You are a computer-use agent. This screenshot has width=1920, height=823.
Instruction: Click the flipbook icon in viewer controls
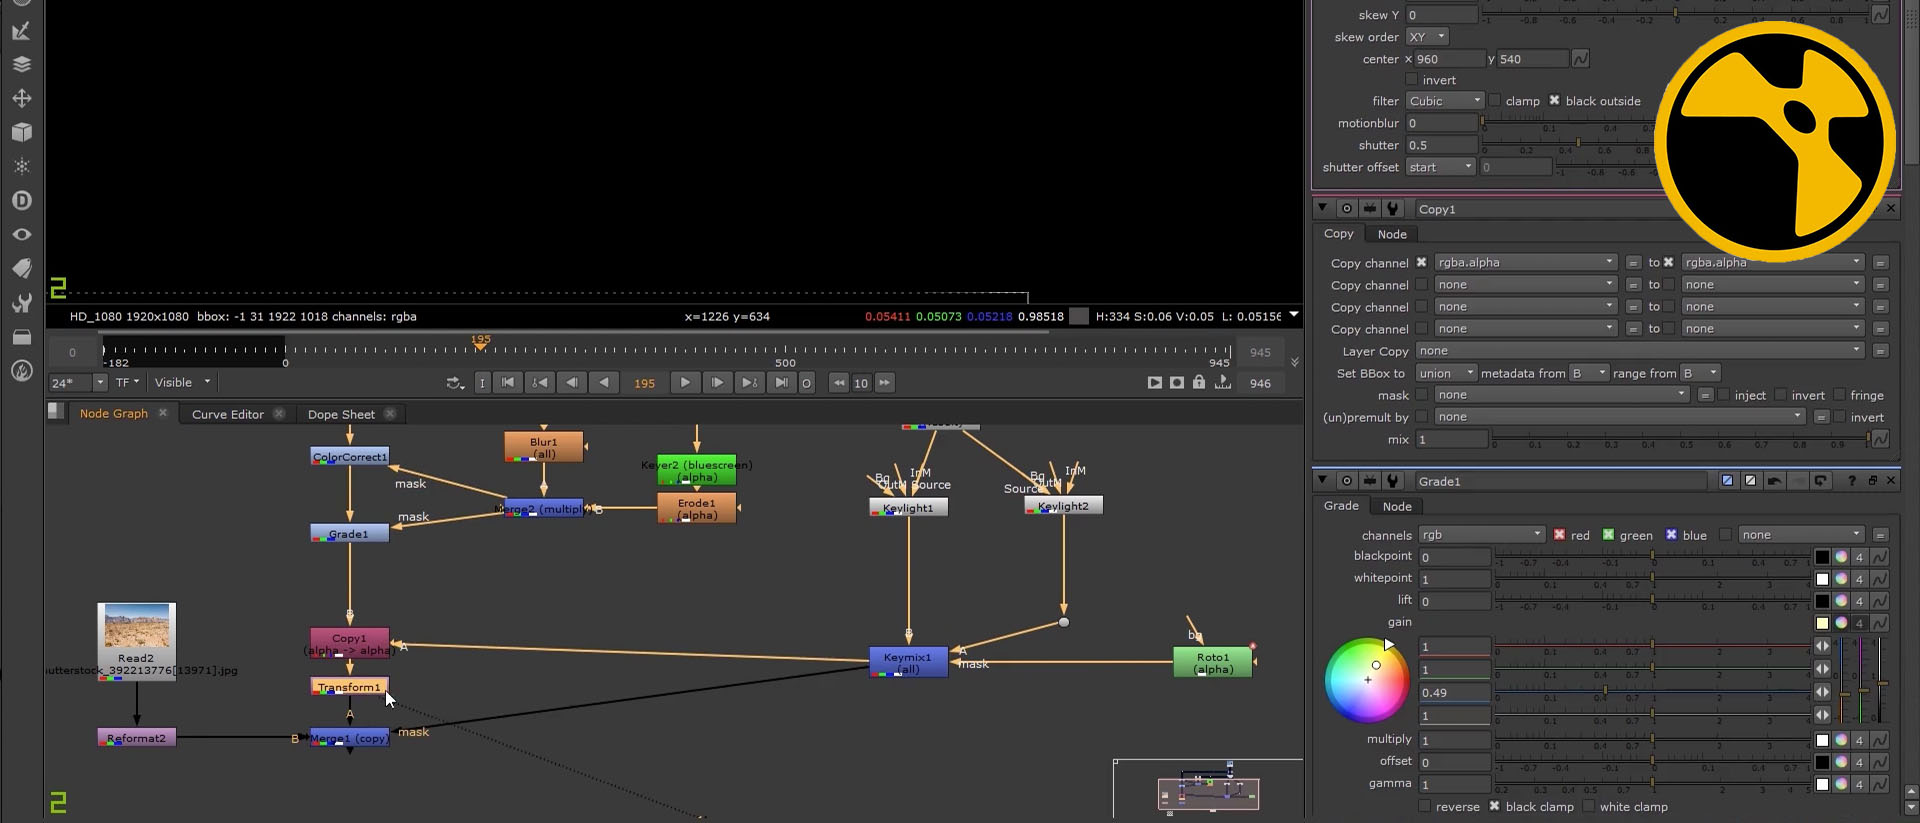[x=1155, y=382]
